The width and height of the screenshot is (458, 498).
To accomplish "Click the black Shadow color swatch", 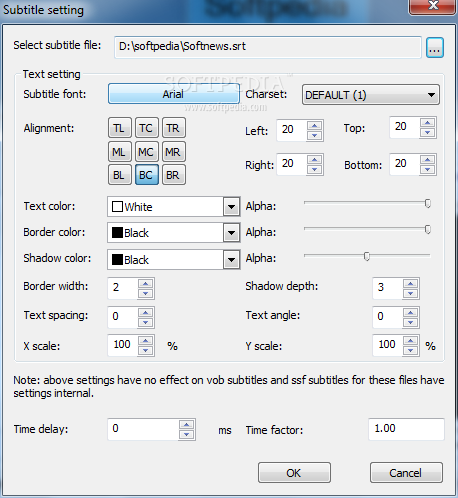I will click(x=117, y=259).
